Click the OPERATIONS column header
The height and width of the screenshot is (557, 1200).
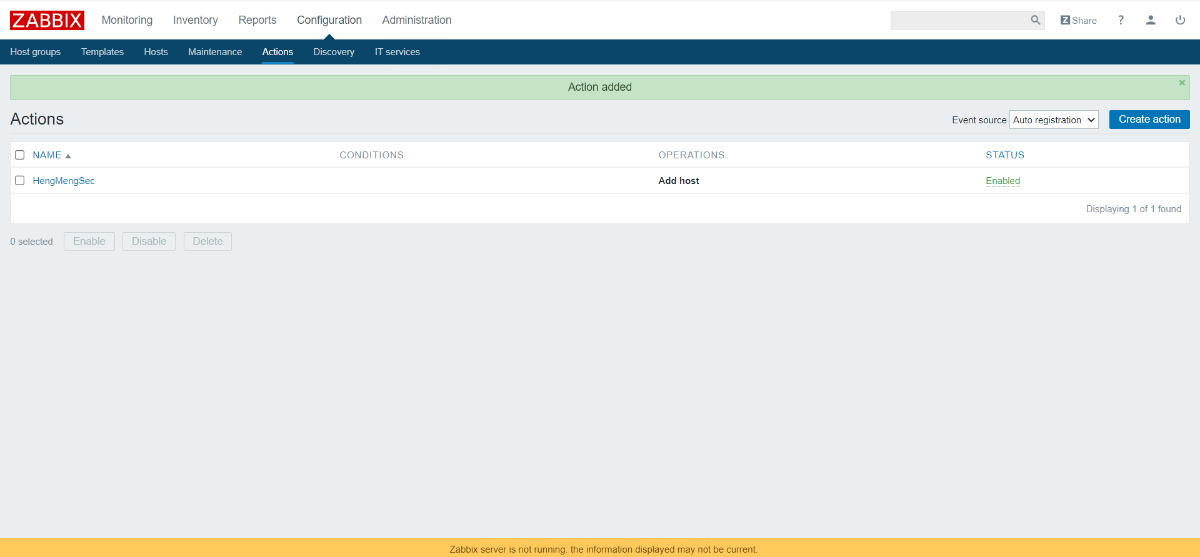(x=691, y=155)
